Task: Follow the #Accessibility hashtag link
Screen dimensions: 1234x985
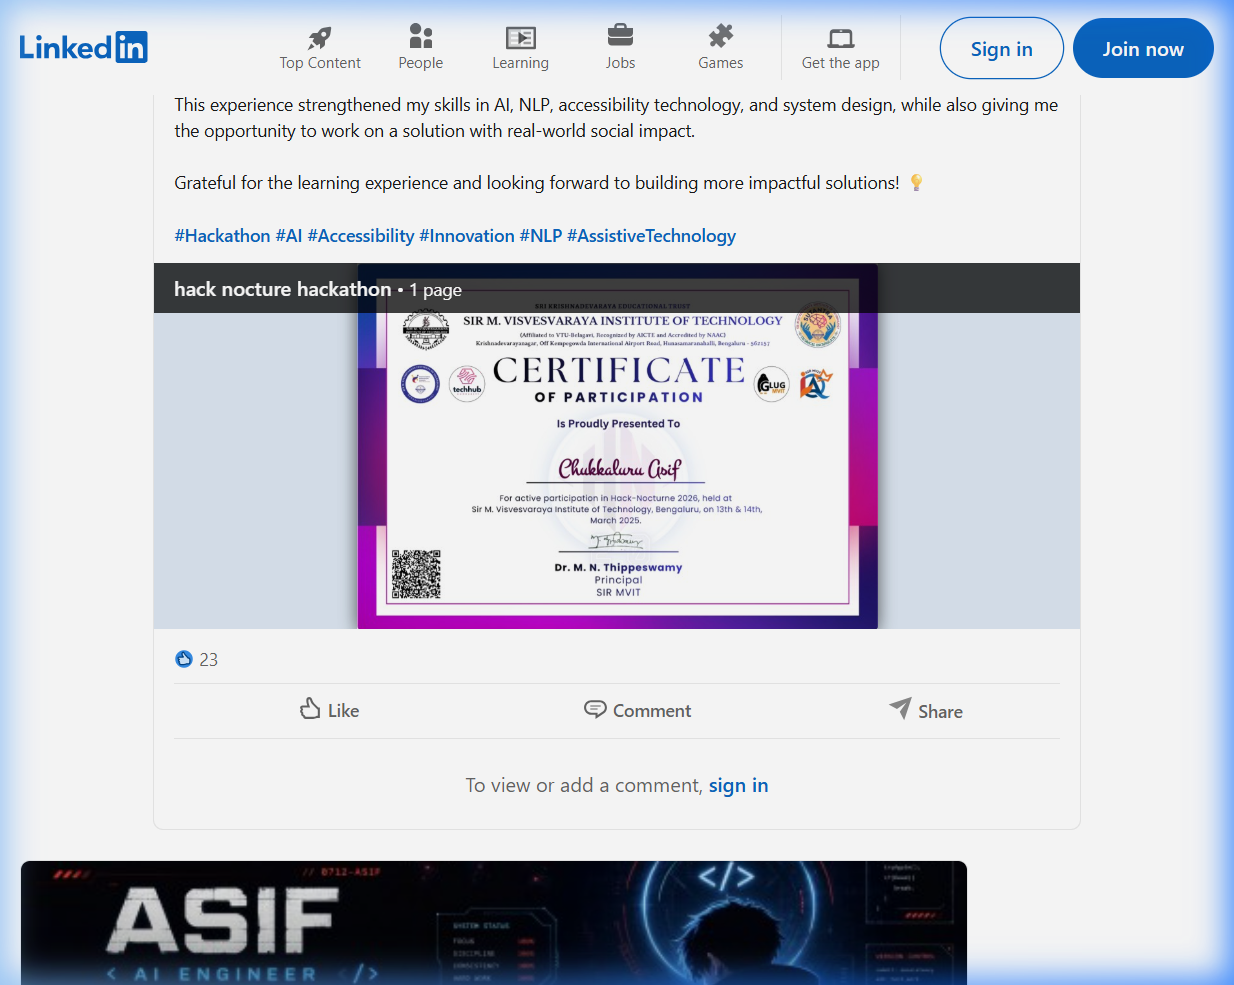Action: pyautogui.click(x=361, y=236)
